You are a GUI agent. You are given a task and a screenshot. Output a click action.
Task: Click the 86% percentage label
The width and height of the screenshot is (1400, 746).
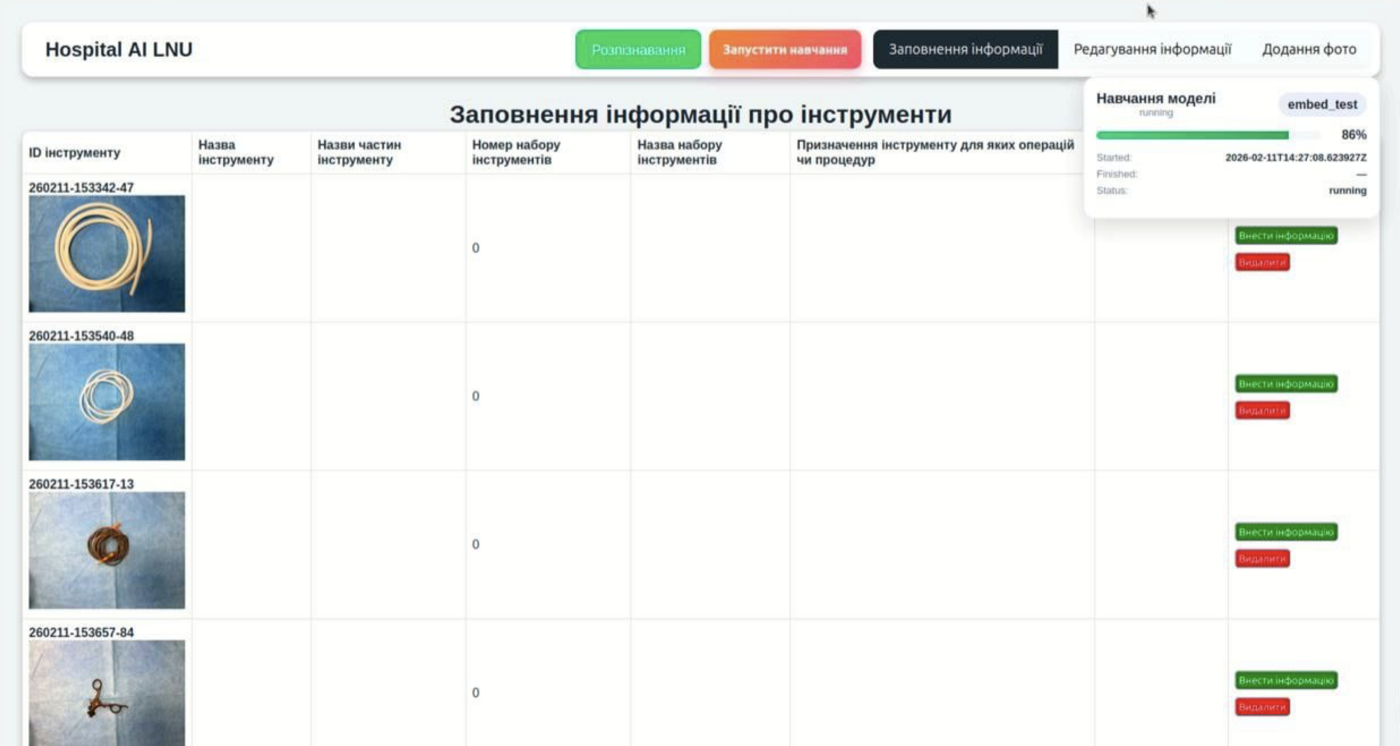pos(1354,135)
